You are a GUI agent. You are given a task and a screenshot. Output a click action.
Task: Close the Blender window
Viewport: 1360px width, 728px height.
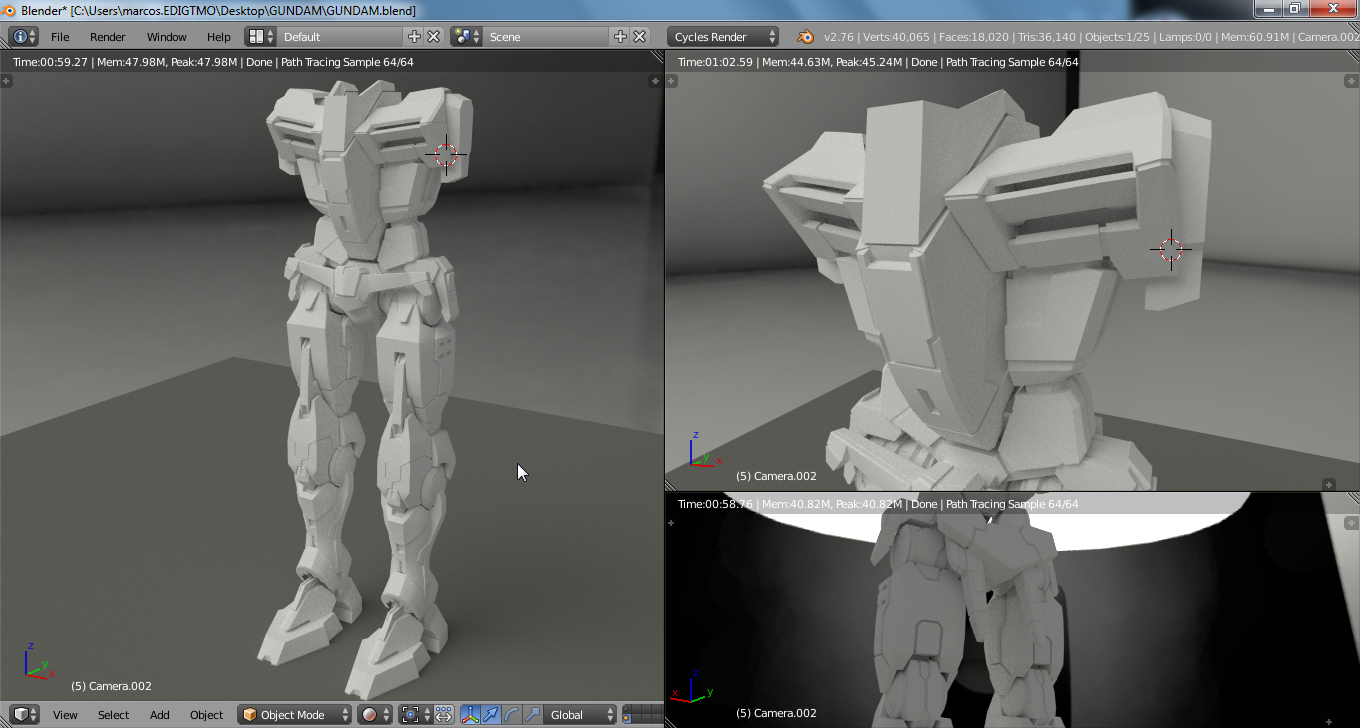tap(1331, 9)
